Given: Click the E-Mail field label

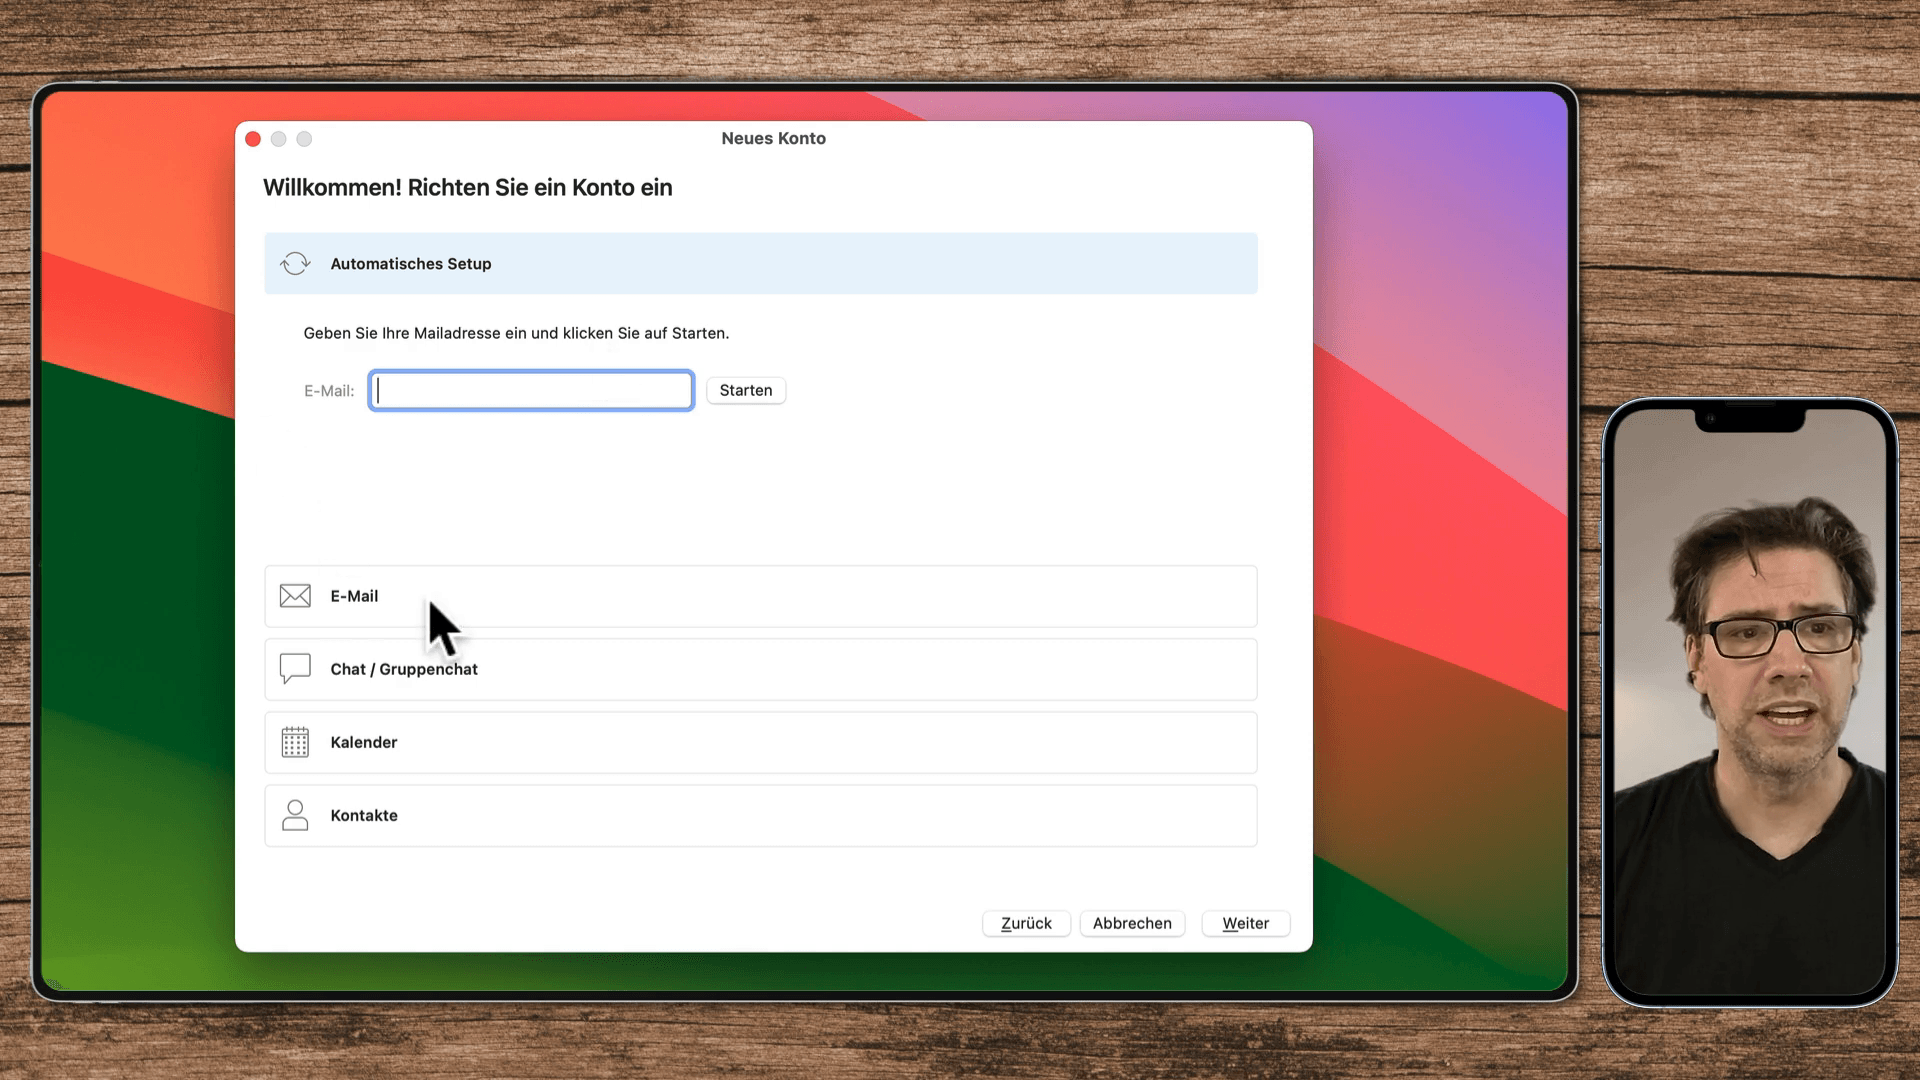Looking at the screenshot, I should [328, 390].
